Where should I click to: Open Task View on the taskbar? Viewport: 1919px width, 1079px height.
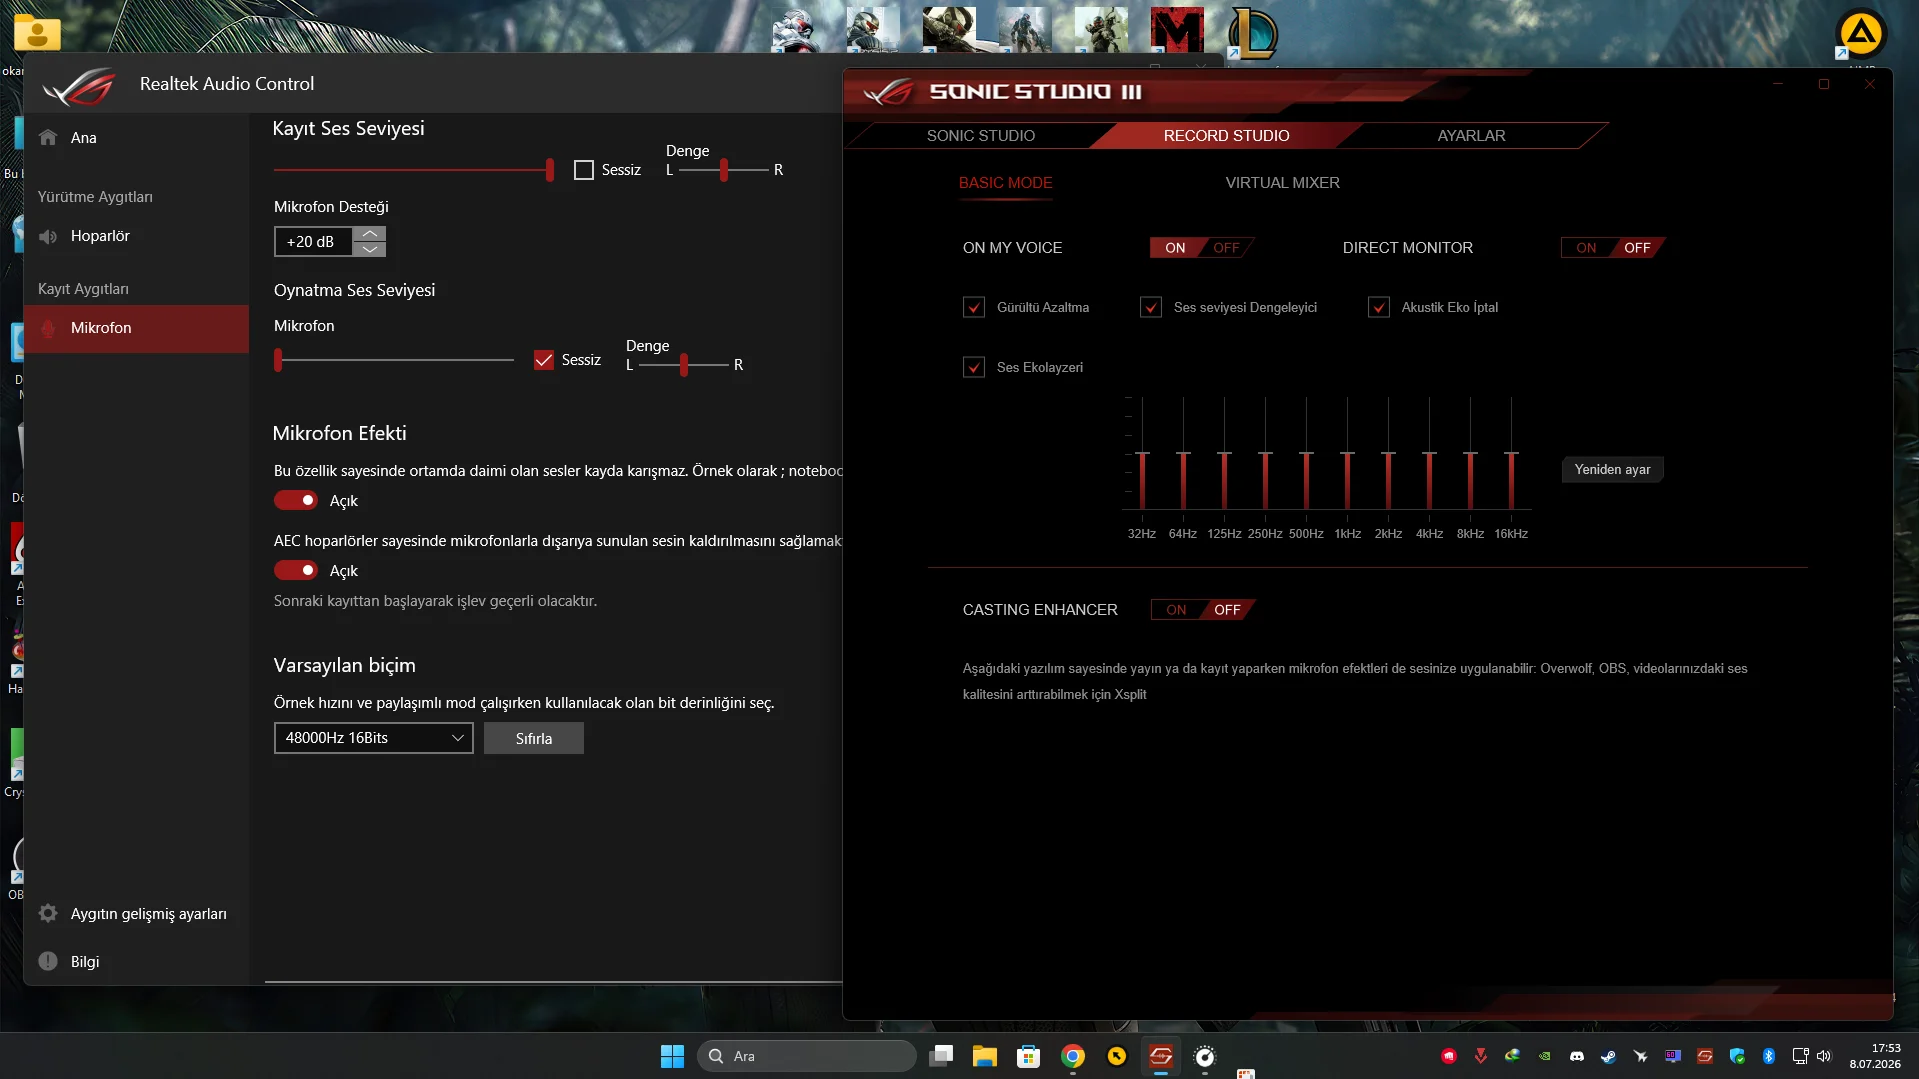[941, 1056]
